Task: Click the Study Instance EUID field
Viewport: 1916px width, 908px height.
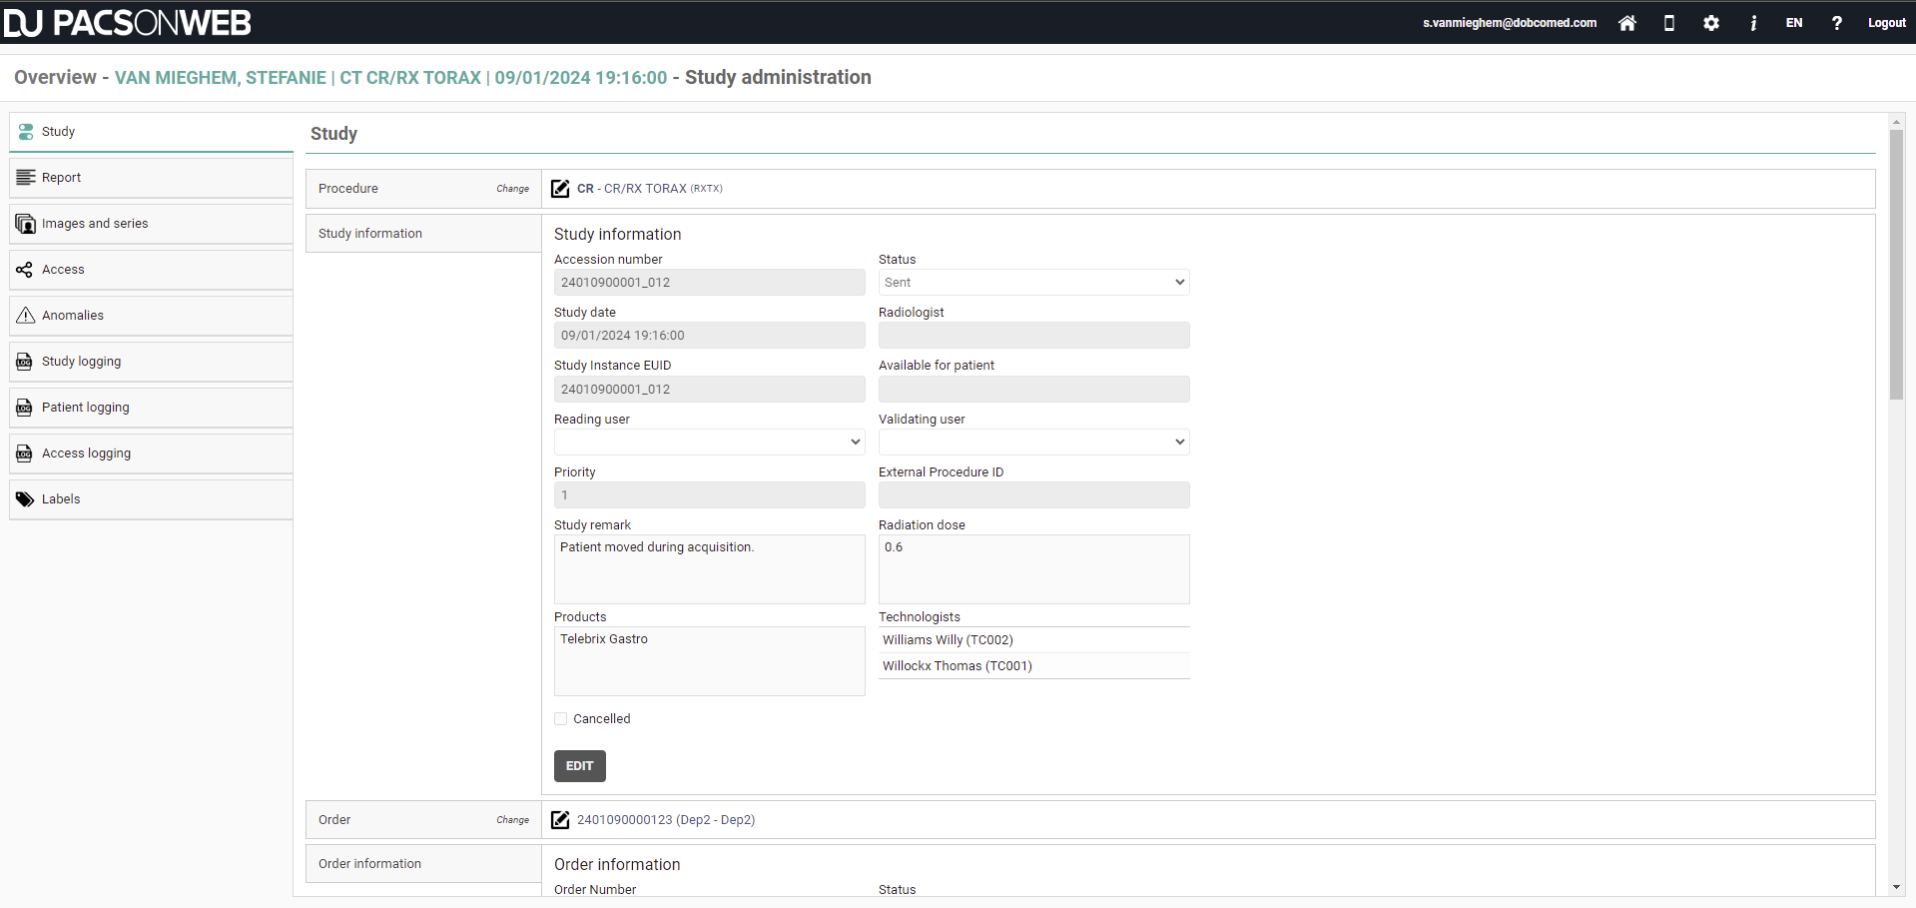Action: click(709, 389)
